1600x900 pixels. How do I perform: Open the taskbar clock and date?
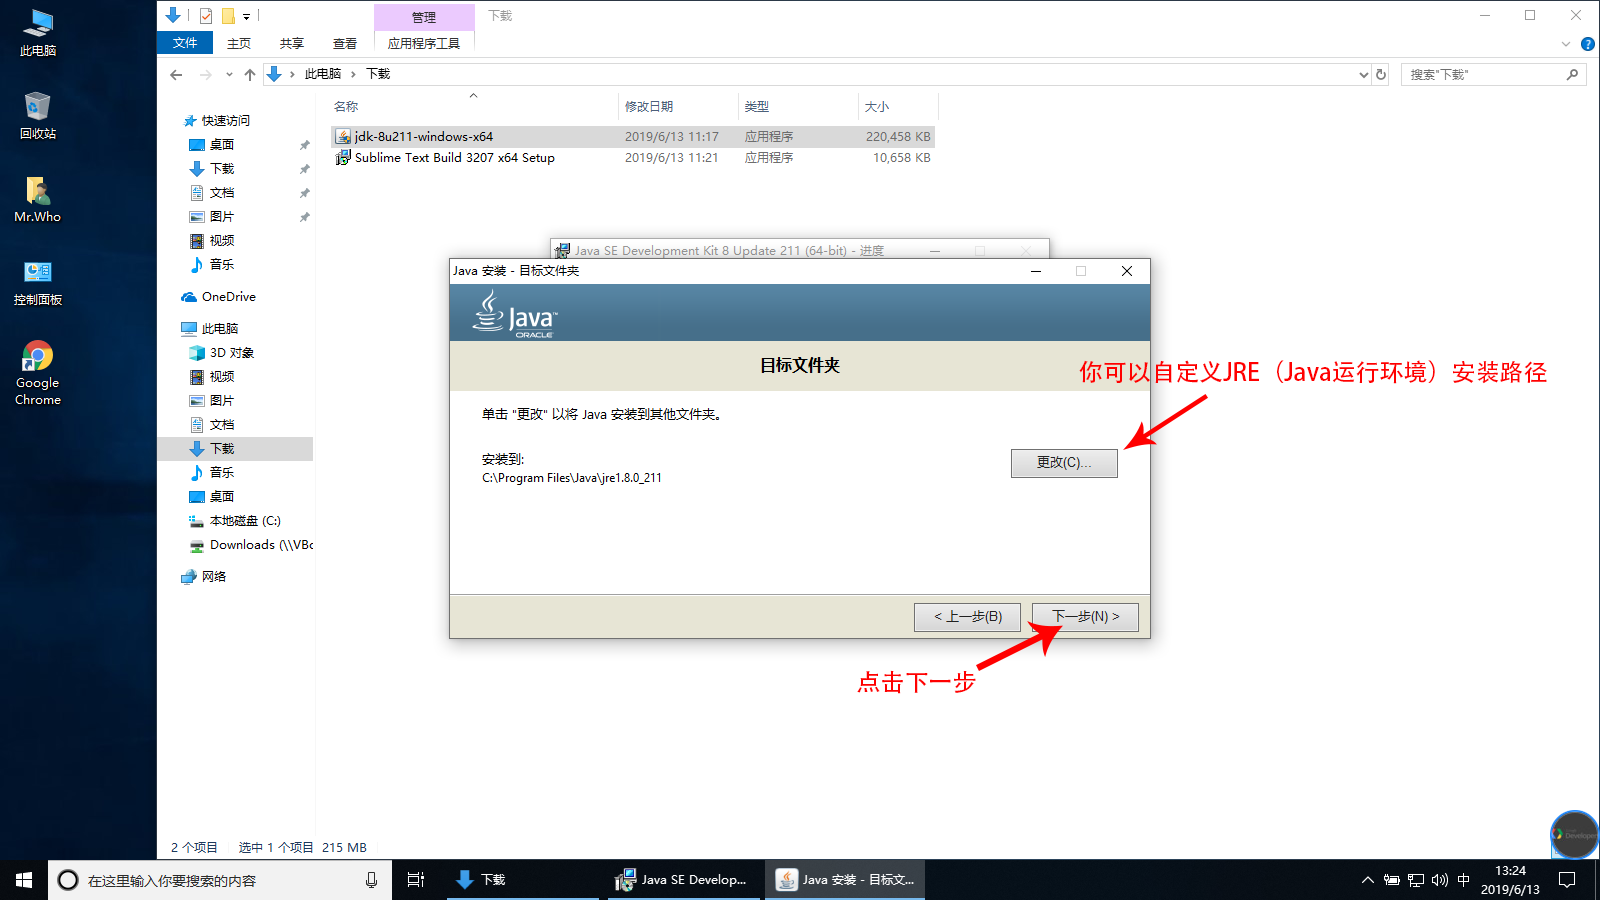[x=1510, y=880]
